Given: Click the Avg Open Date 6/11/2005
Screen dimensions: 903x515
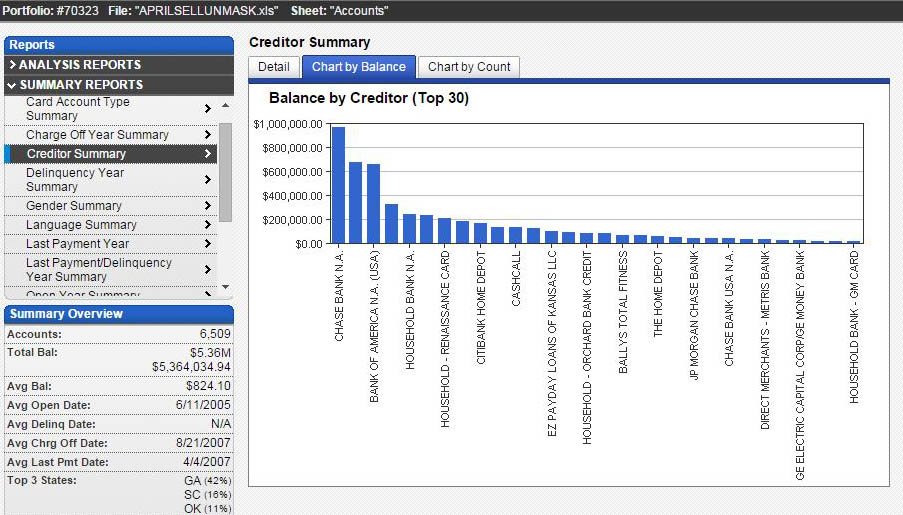Looking at the screenshot, I should coord(203,405).
